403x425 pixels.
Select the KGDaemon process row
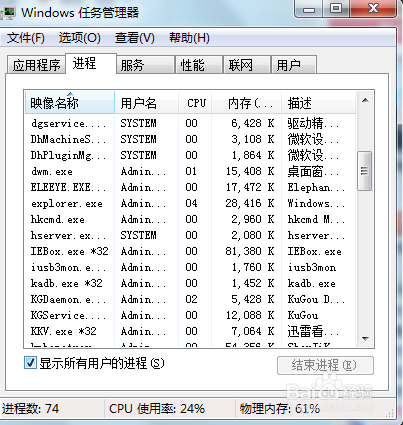coord(190,299)
